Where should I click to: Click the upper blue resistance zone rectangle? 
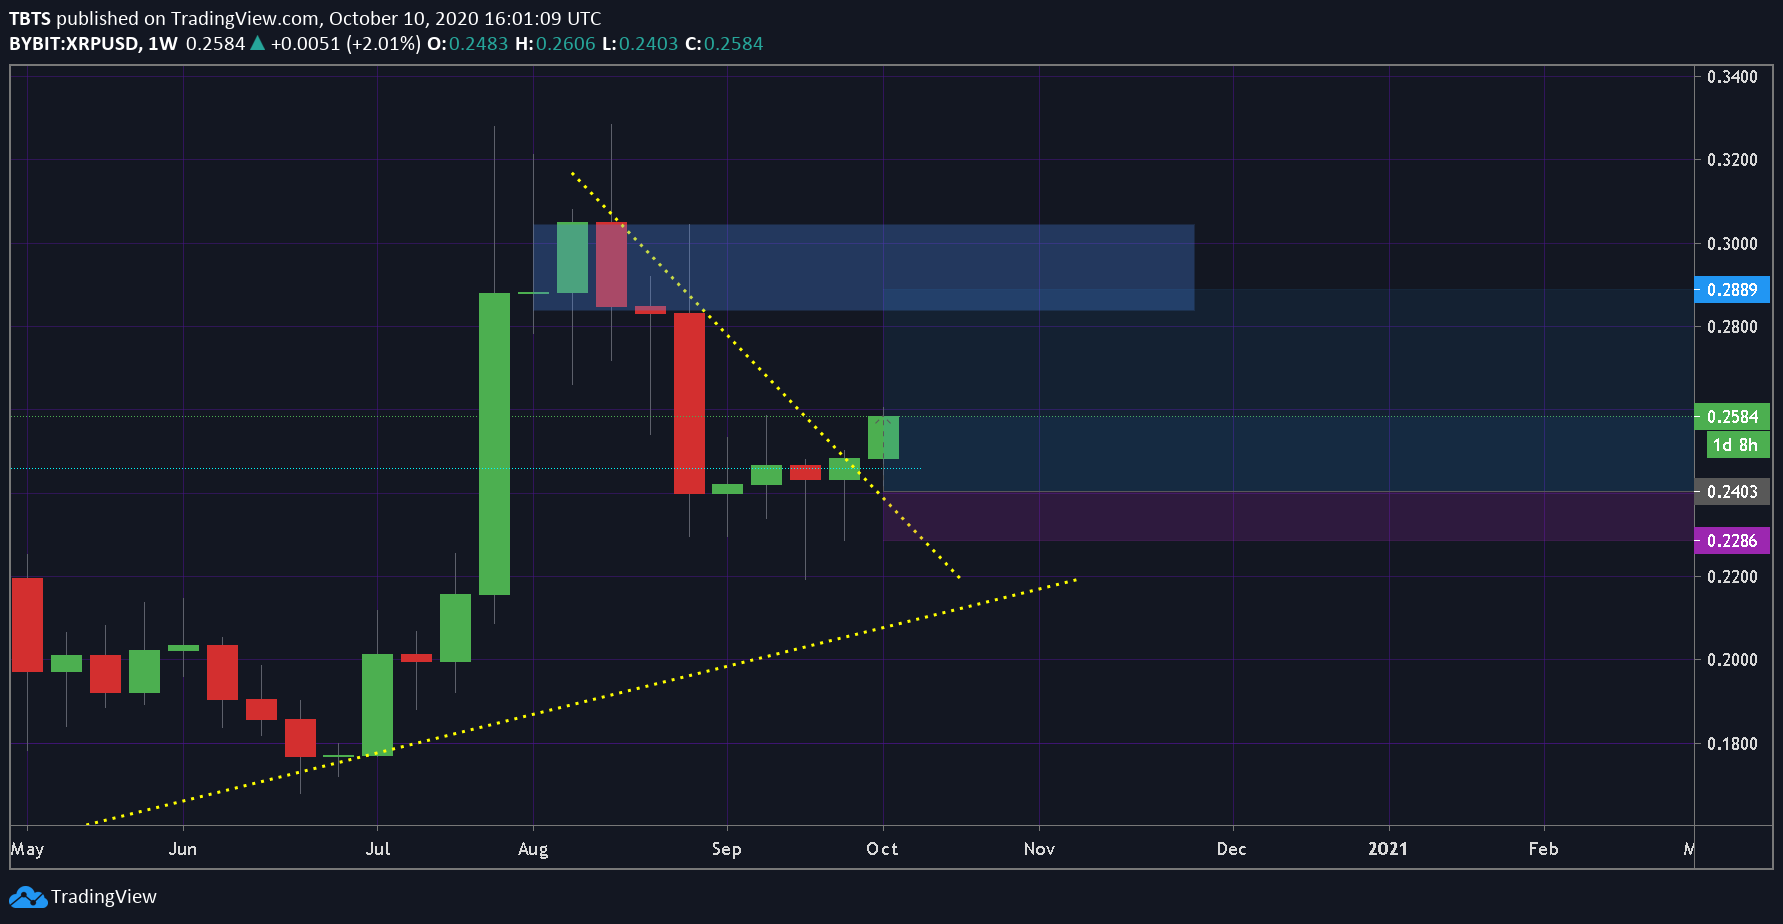(863, 267)
